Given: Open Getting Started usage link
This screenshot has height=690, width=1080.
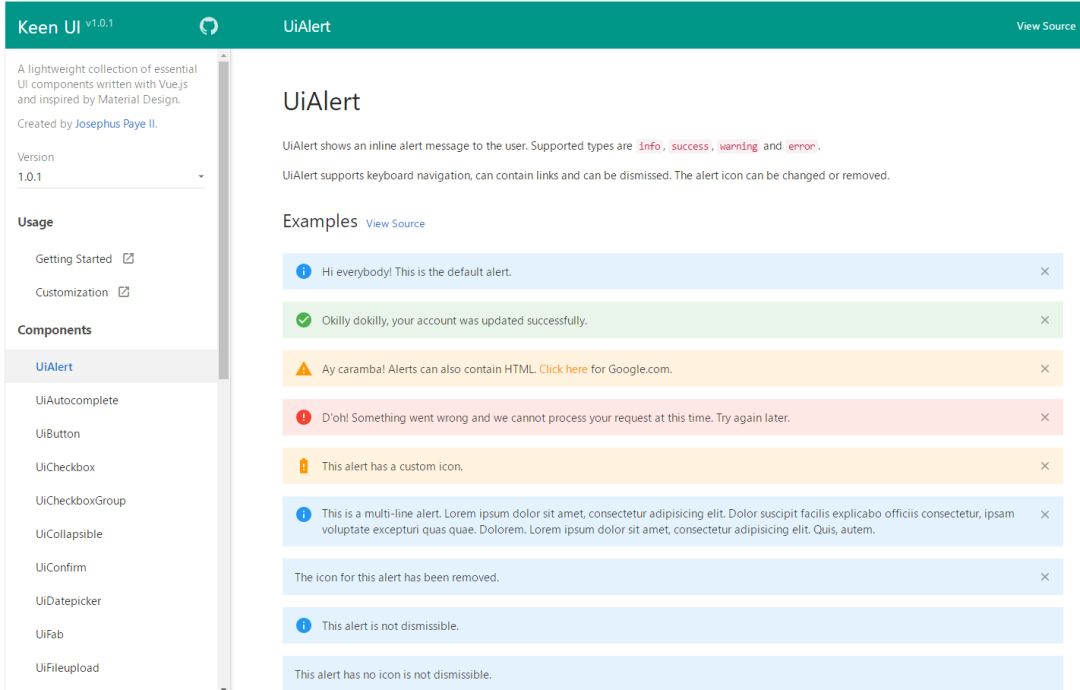Looking at the screenshot, I should tap(74, 259).
